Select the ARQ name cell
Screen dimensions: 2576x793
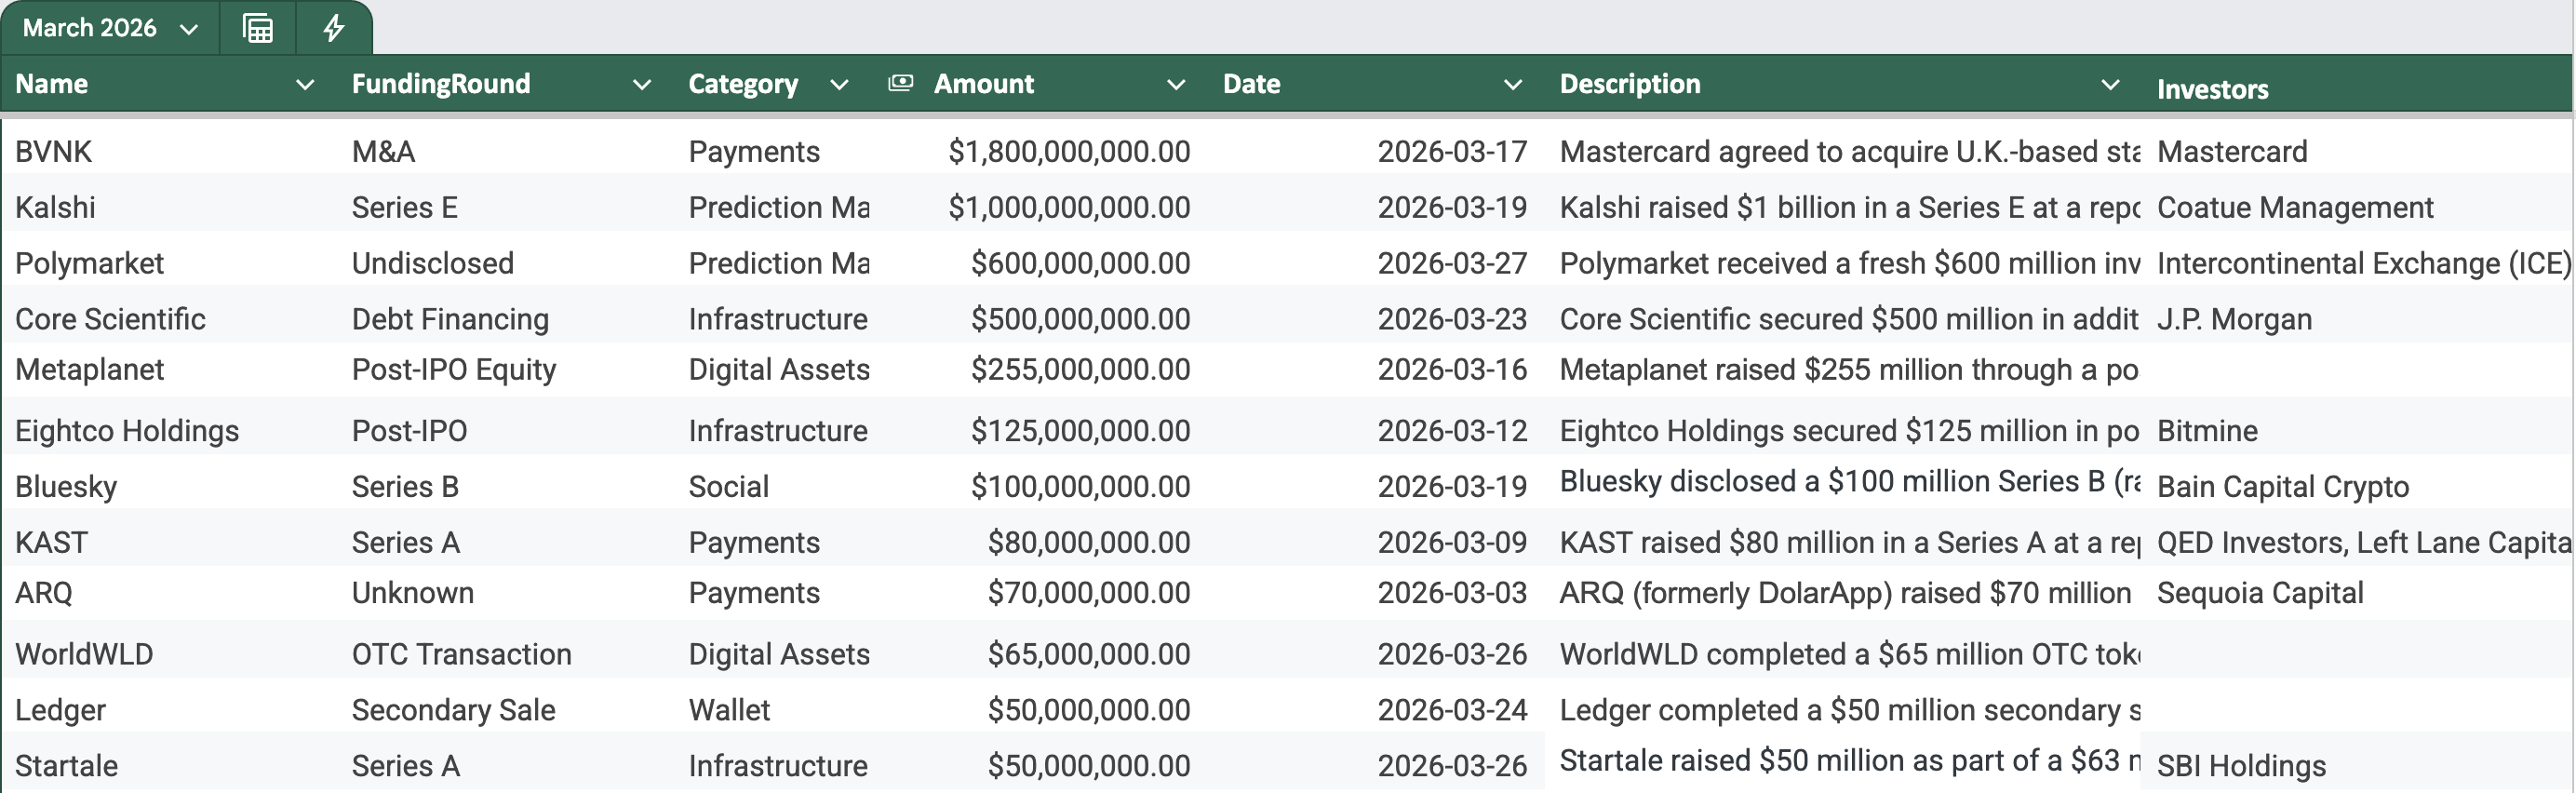point(44,593)
